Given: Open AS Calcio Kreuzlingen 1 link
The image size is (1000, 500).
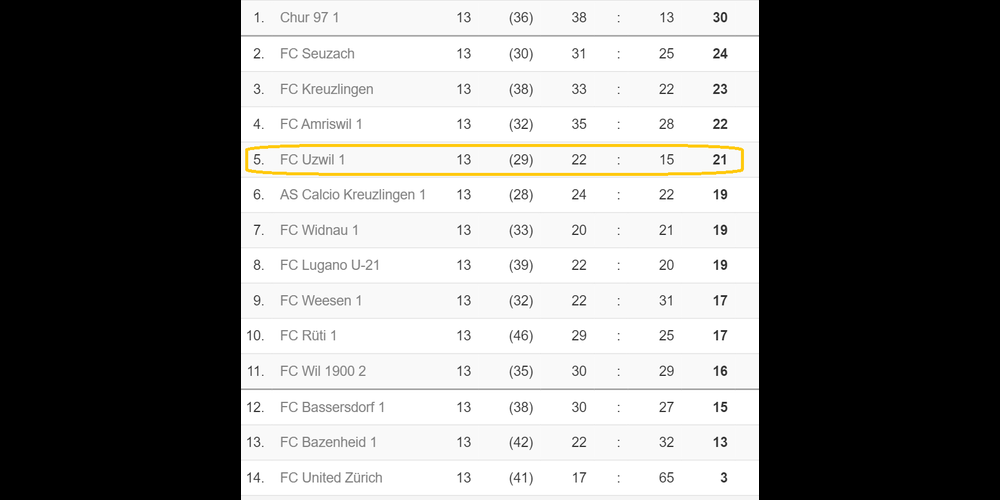Looking at the screenshot, I should click(x=352, y=195).
